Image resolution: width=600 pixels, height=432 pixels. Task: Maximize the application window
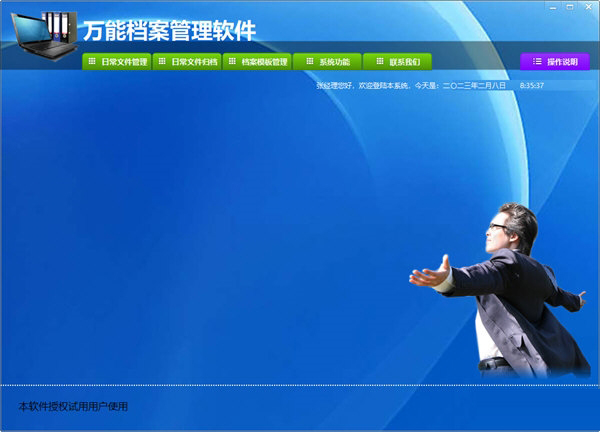point(570,7)
